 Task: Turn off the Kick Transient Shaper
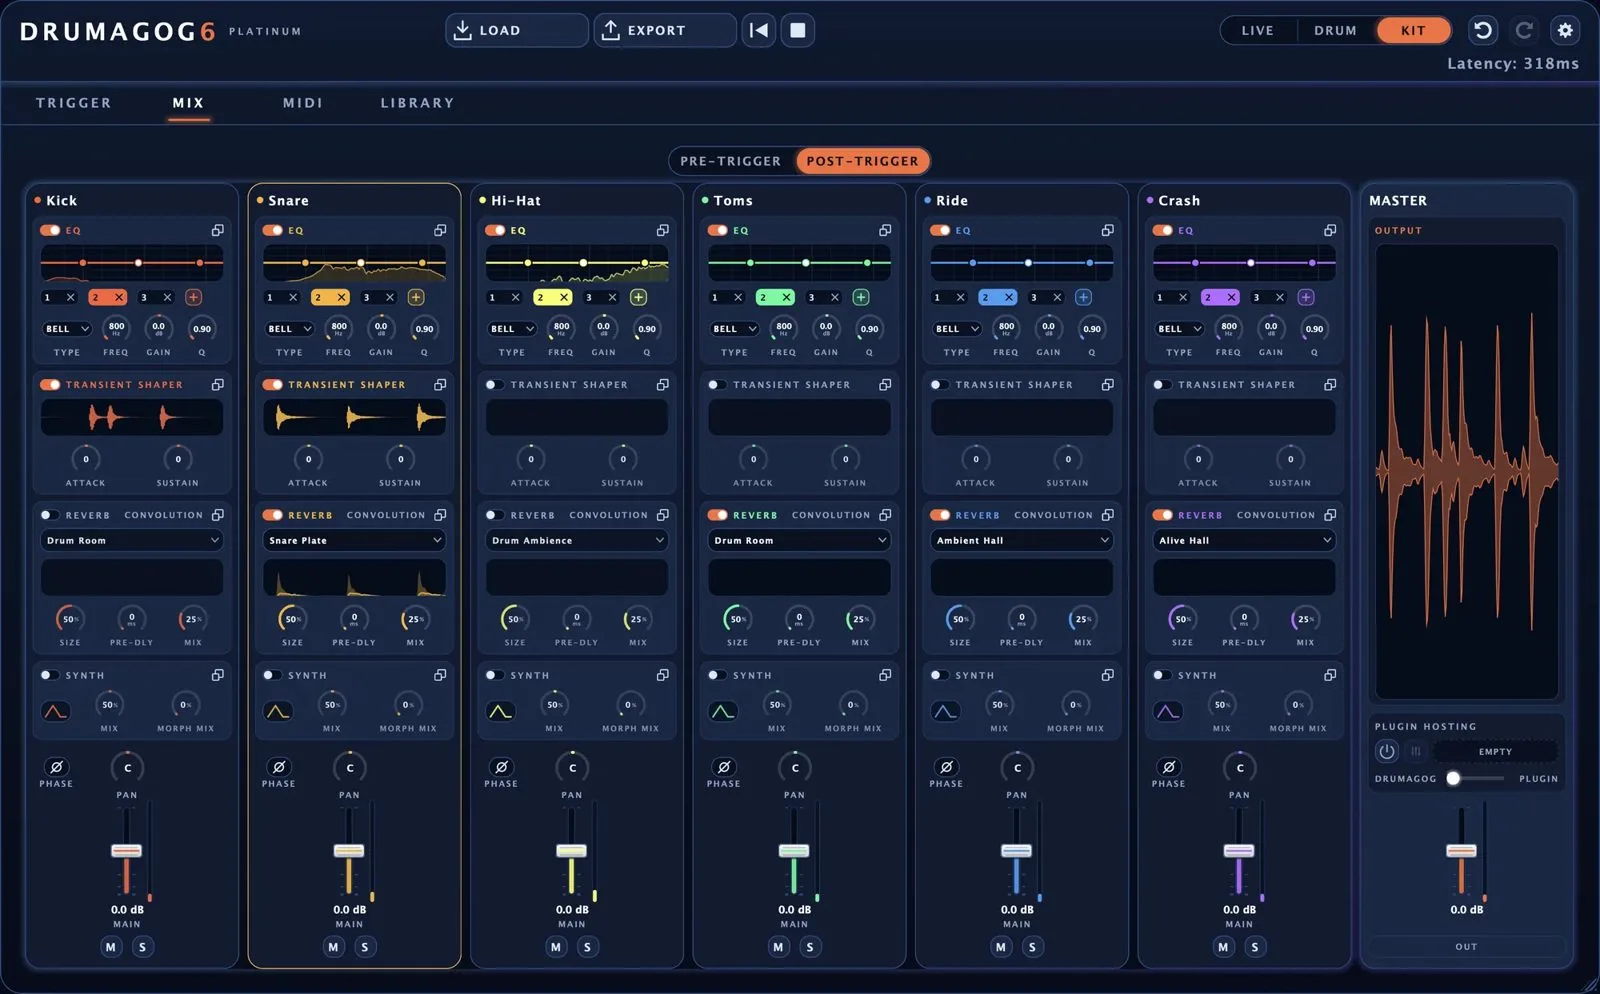pos(50,384)
